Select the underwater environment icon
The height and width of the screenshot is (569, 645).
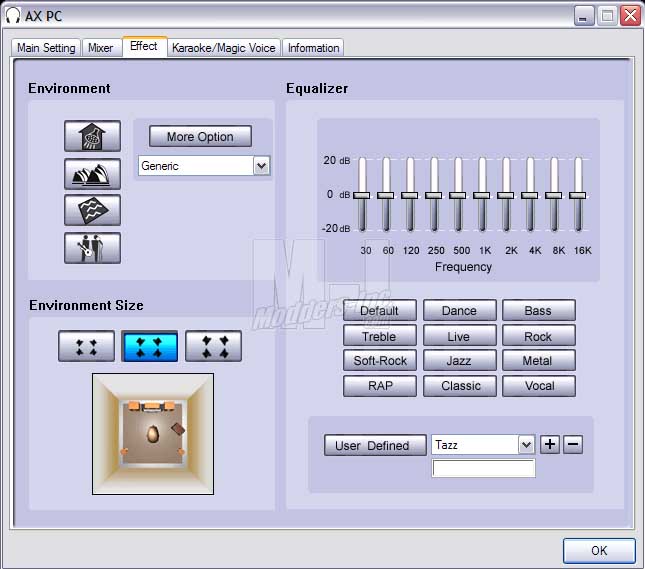92,210
